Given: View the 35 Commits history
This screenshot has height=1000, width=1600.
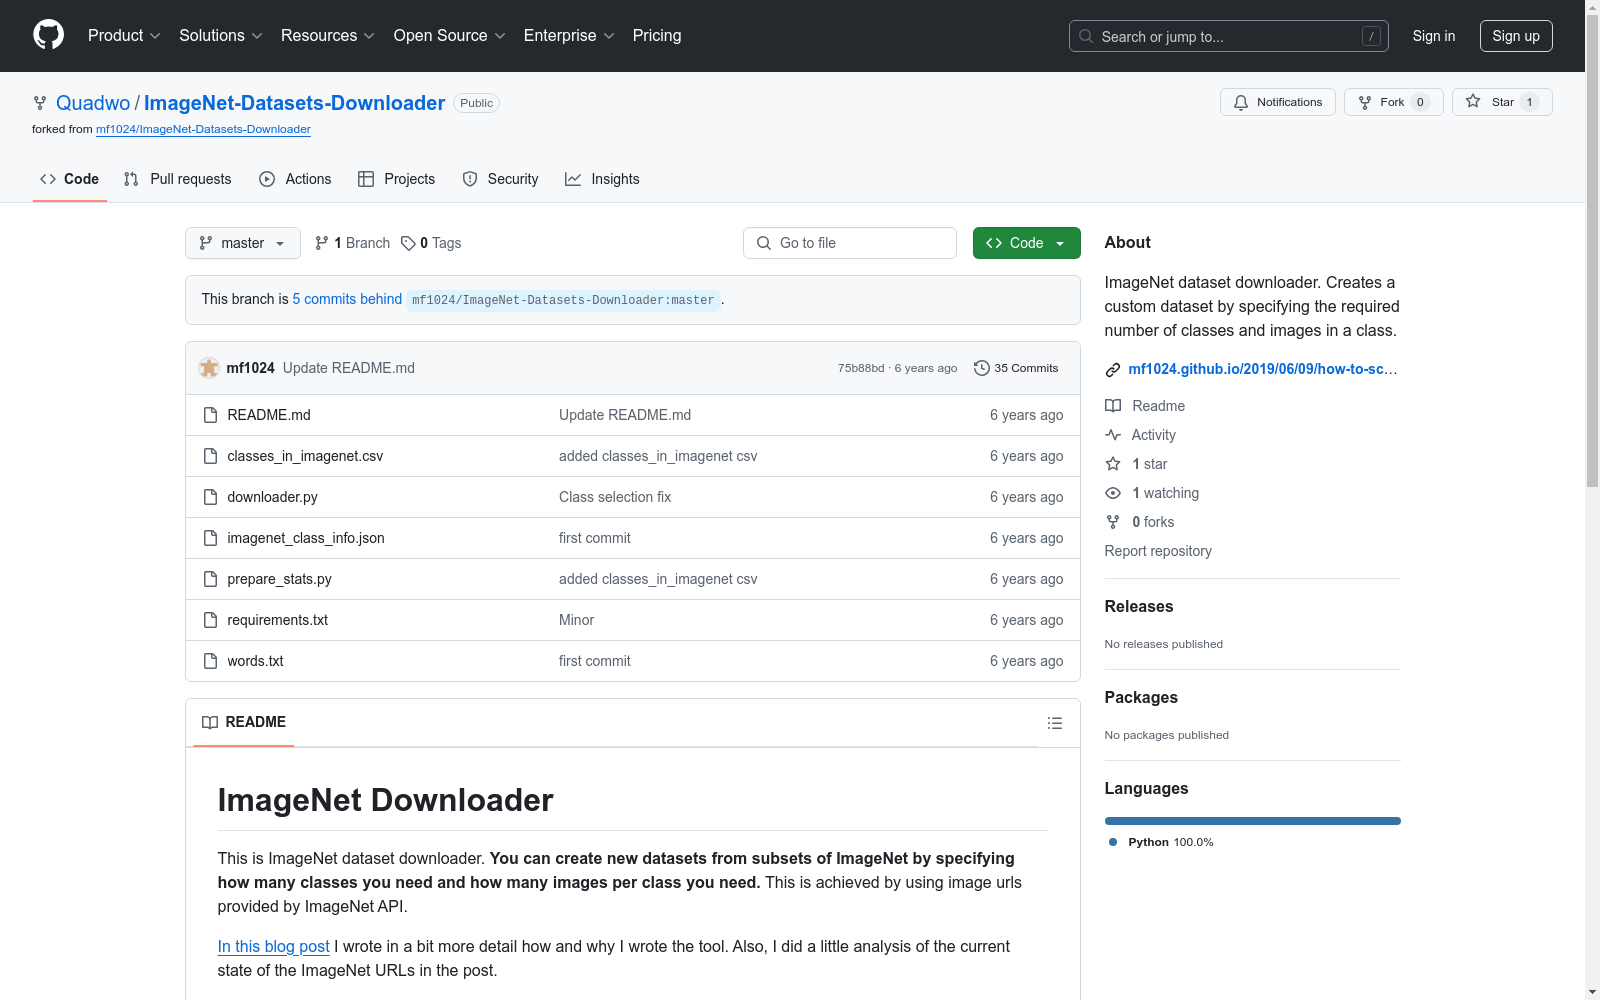Looking at the screenshot, I should click(x=1016, y=368).
